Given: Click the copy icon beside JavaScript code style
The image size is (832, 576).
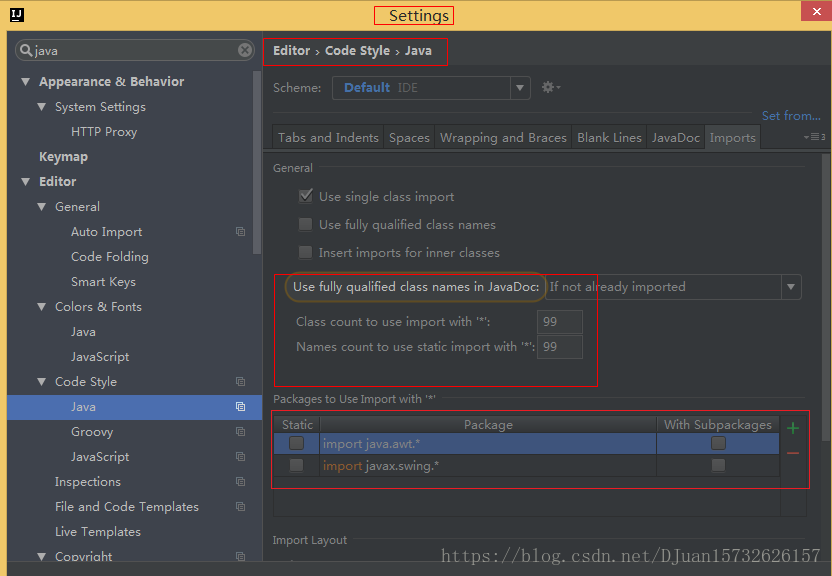Looking at the screenshot, I should tap(240, 457).
